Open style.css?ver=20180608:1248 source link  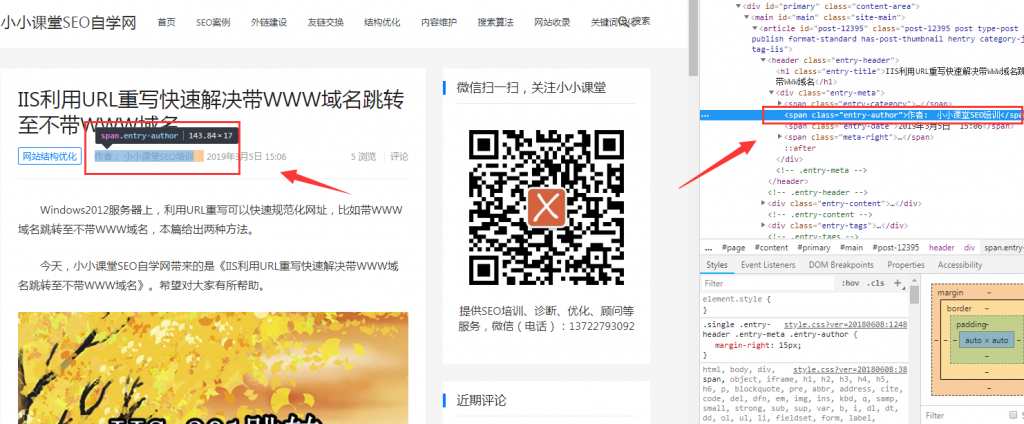[845, 324]
